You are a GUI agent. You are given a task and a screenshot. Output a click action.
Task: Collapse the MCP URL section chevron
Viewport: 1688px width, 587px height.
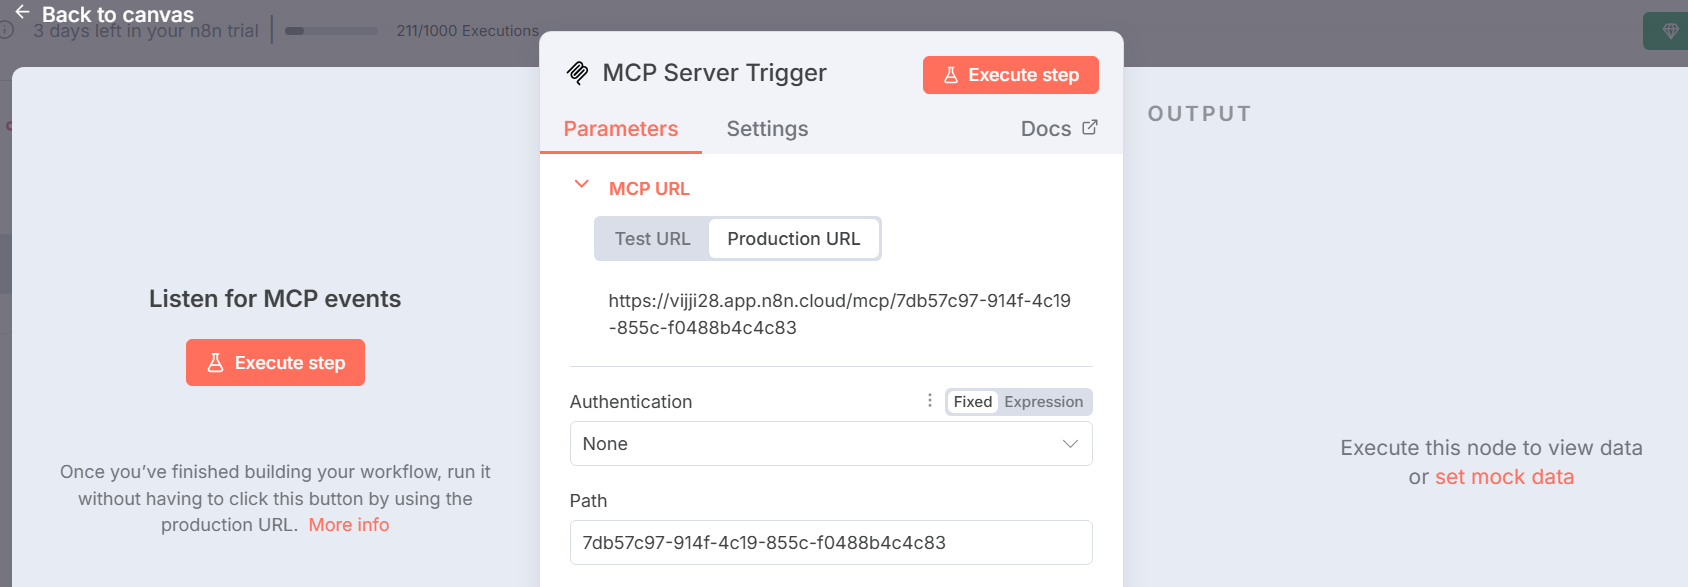pos(581,185)
